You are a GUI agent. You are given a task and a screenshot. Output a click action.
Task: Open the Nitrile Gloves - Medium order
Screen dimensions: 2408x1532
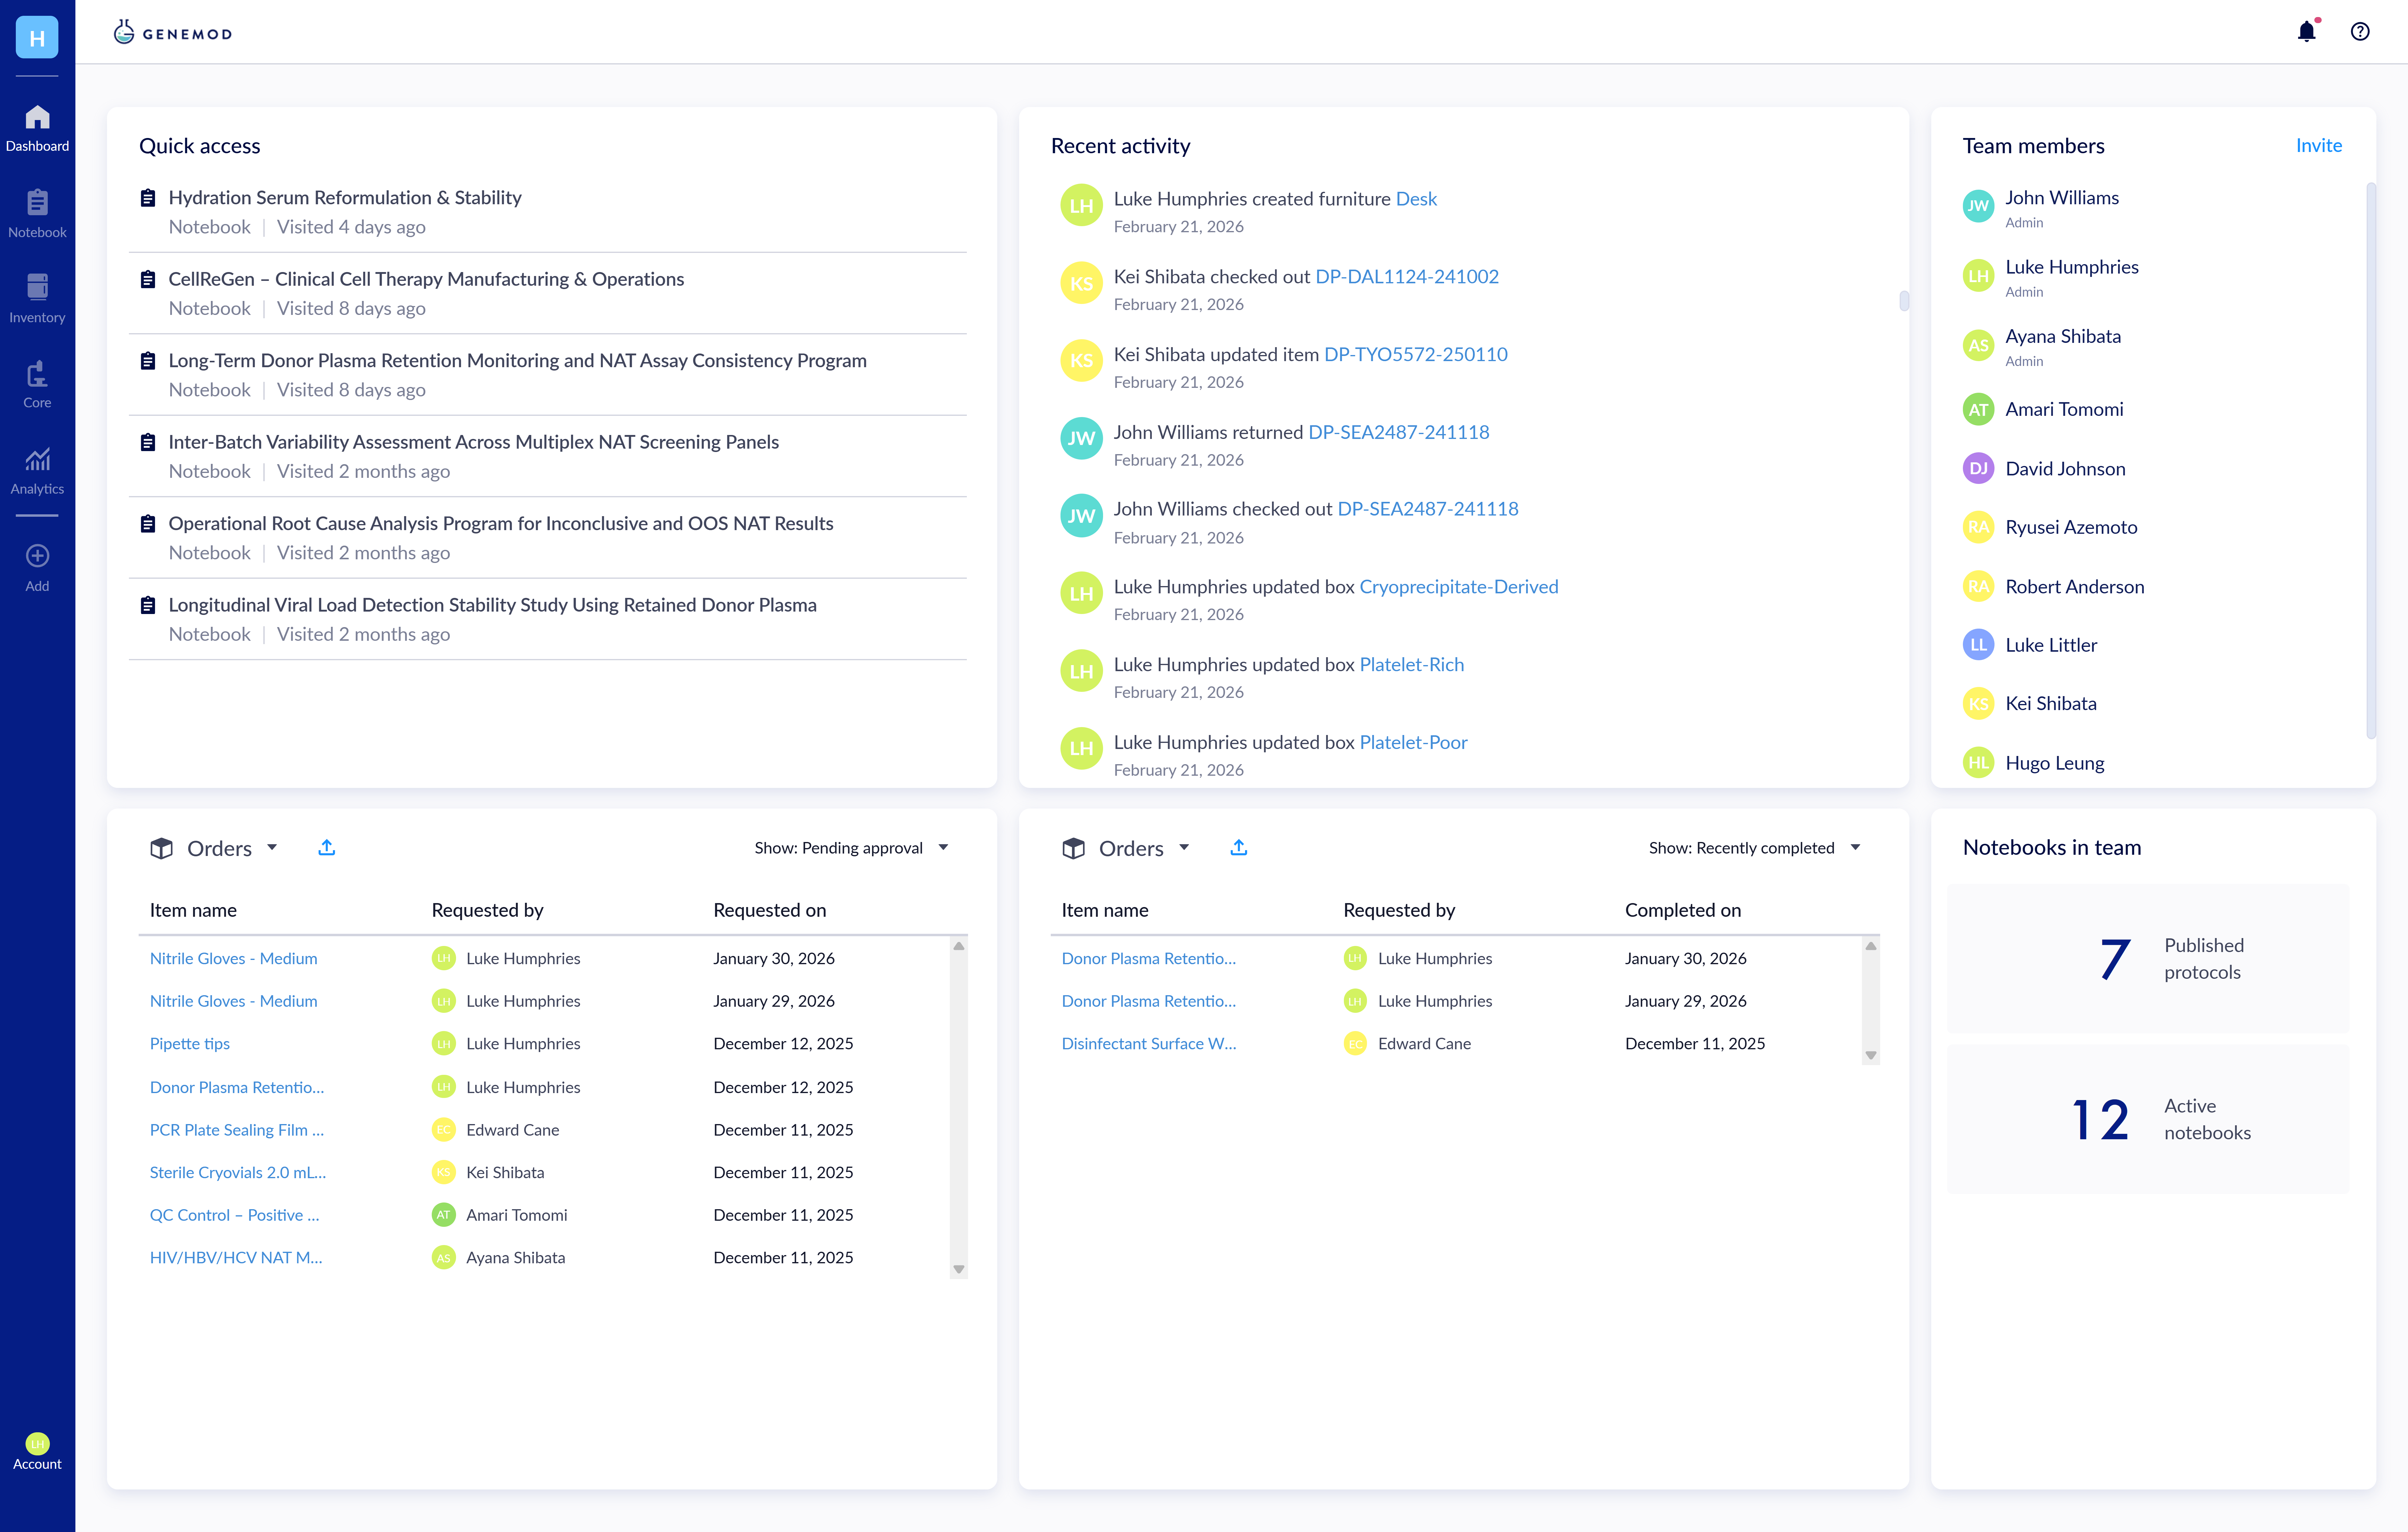coord(233,958)
